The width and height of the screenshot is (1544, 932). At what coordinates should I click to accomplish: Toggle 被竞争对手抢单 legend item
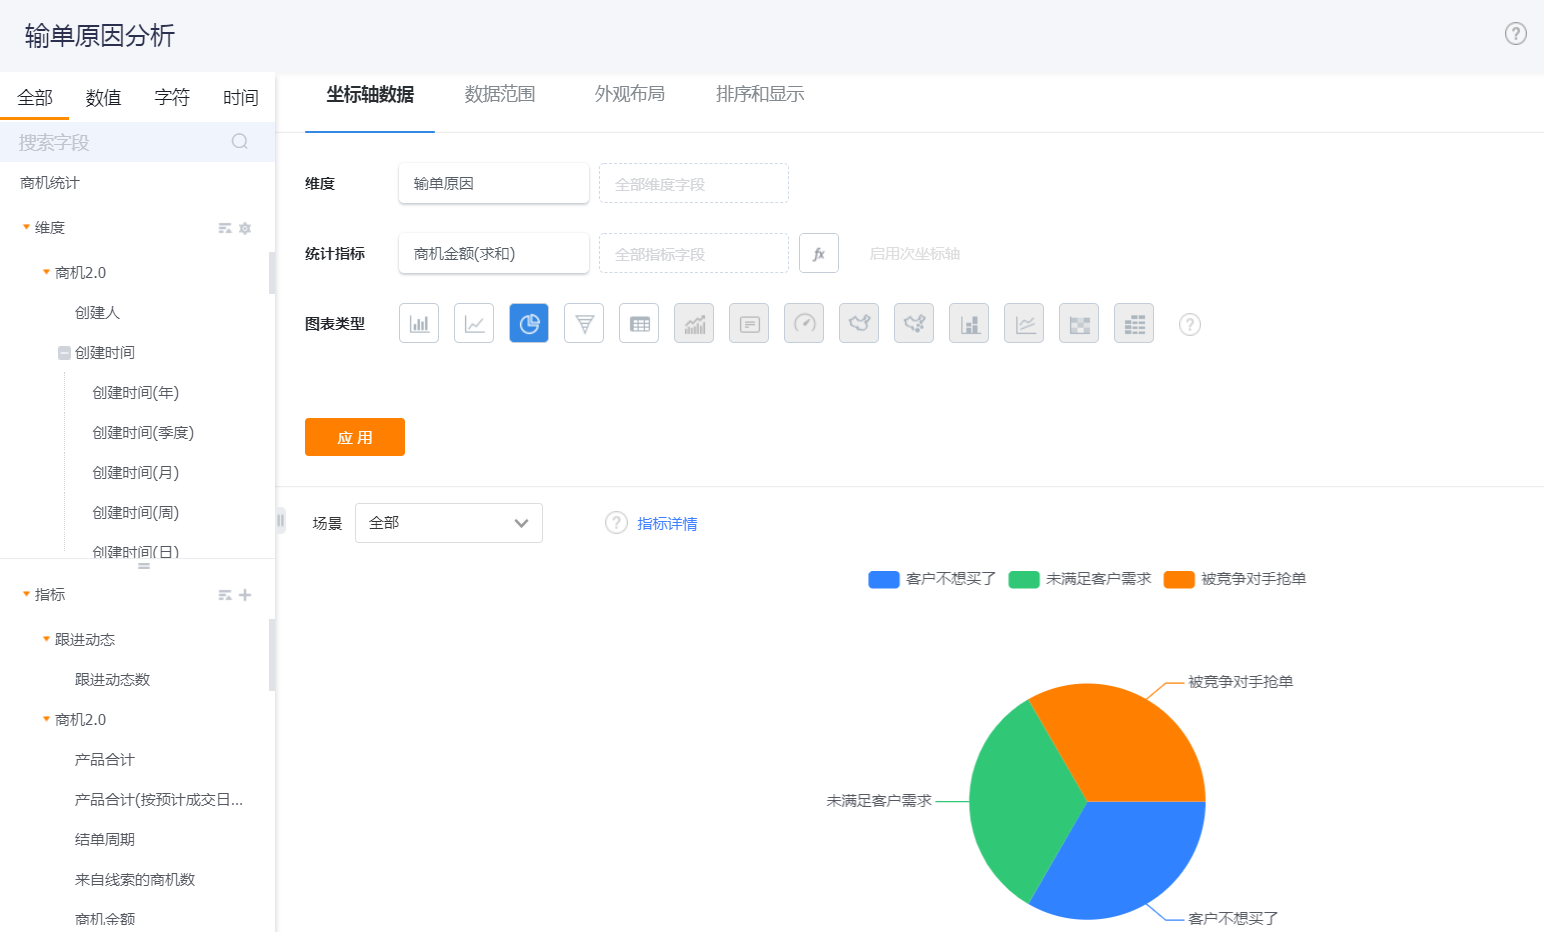(1235, 579)
